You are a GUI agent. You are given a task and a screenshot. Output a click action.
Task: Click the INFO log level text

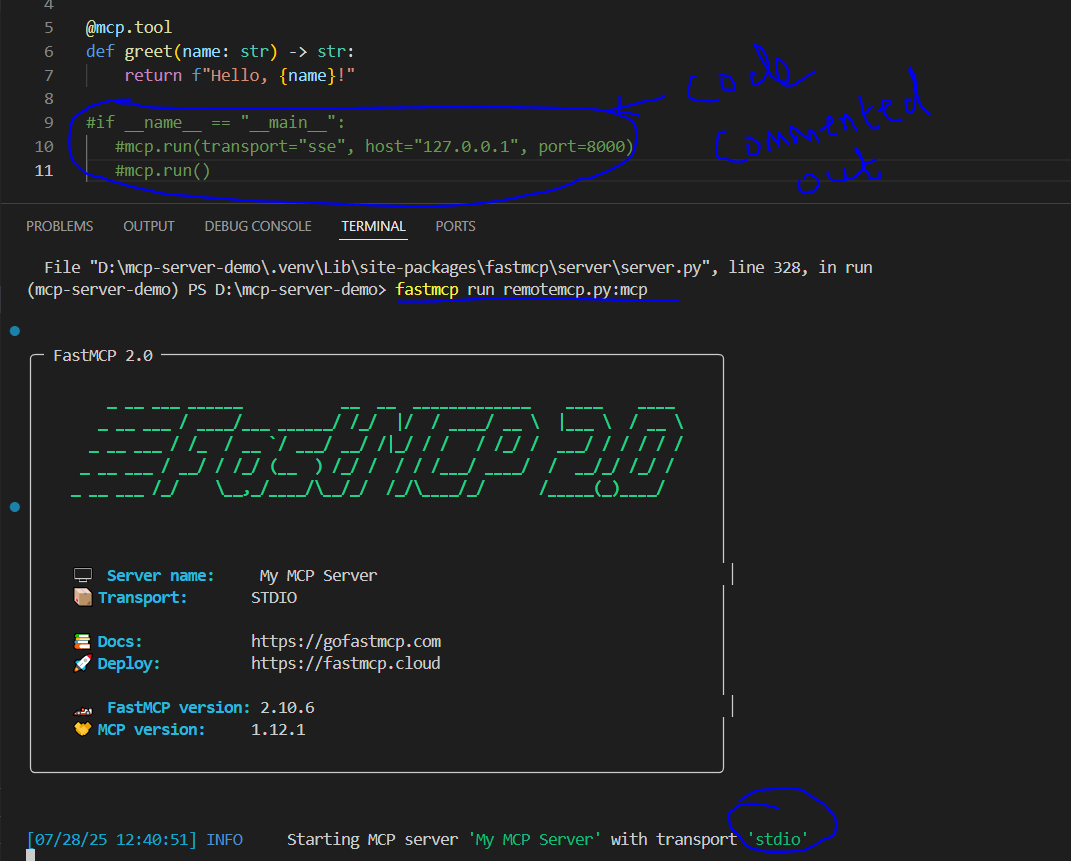tap(225, 839)
